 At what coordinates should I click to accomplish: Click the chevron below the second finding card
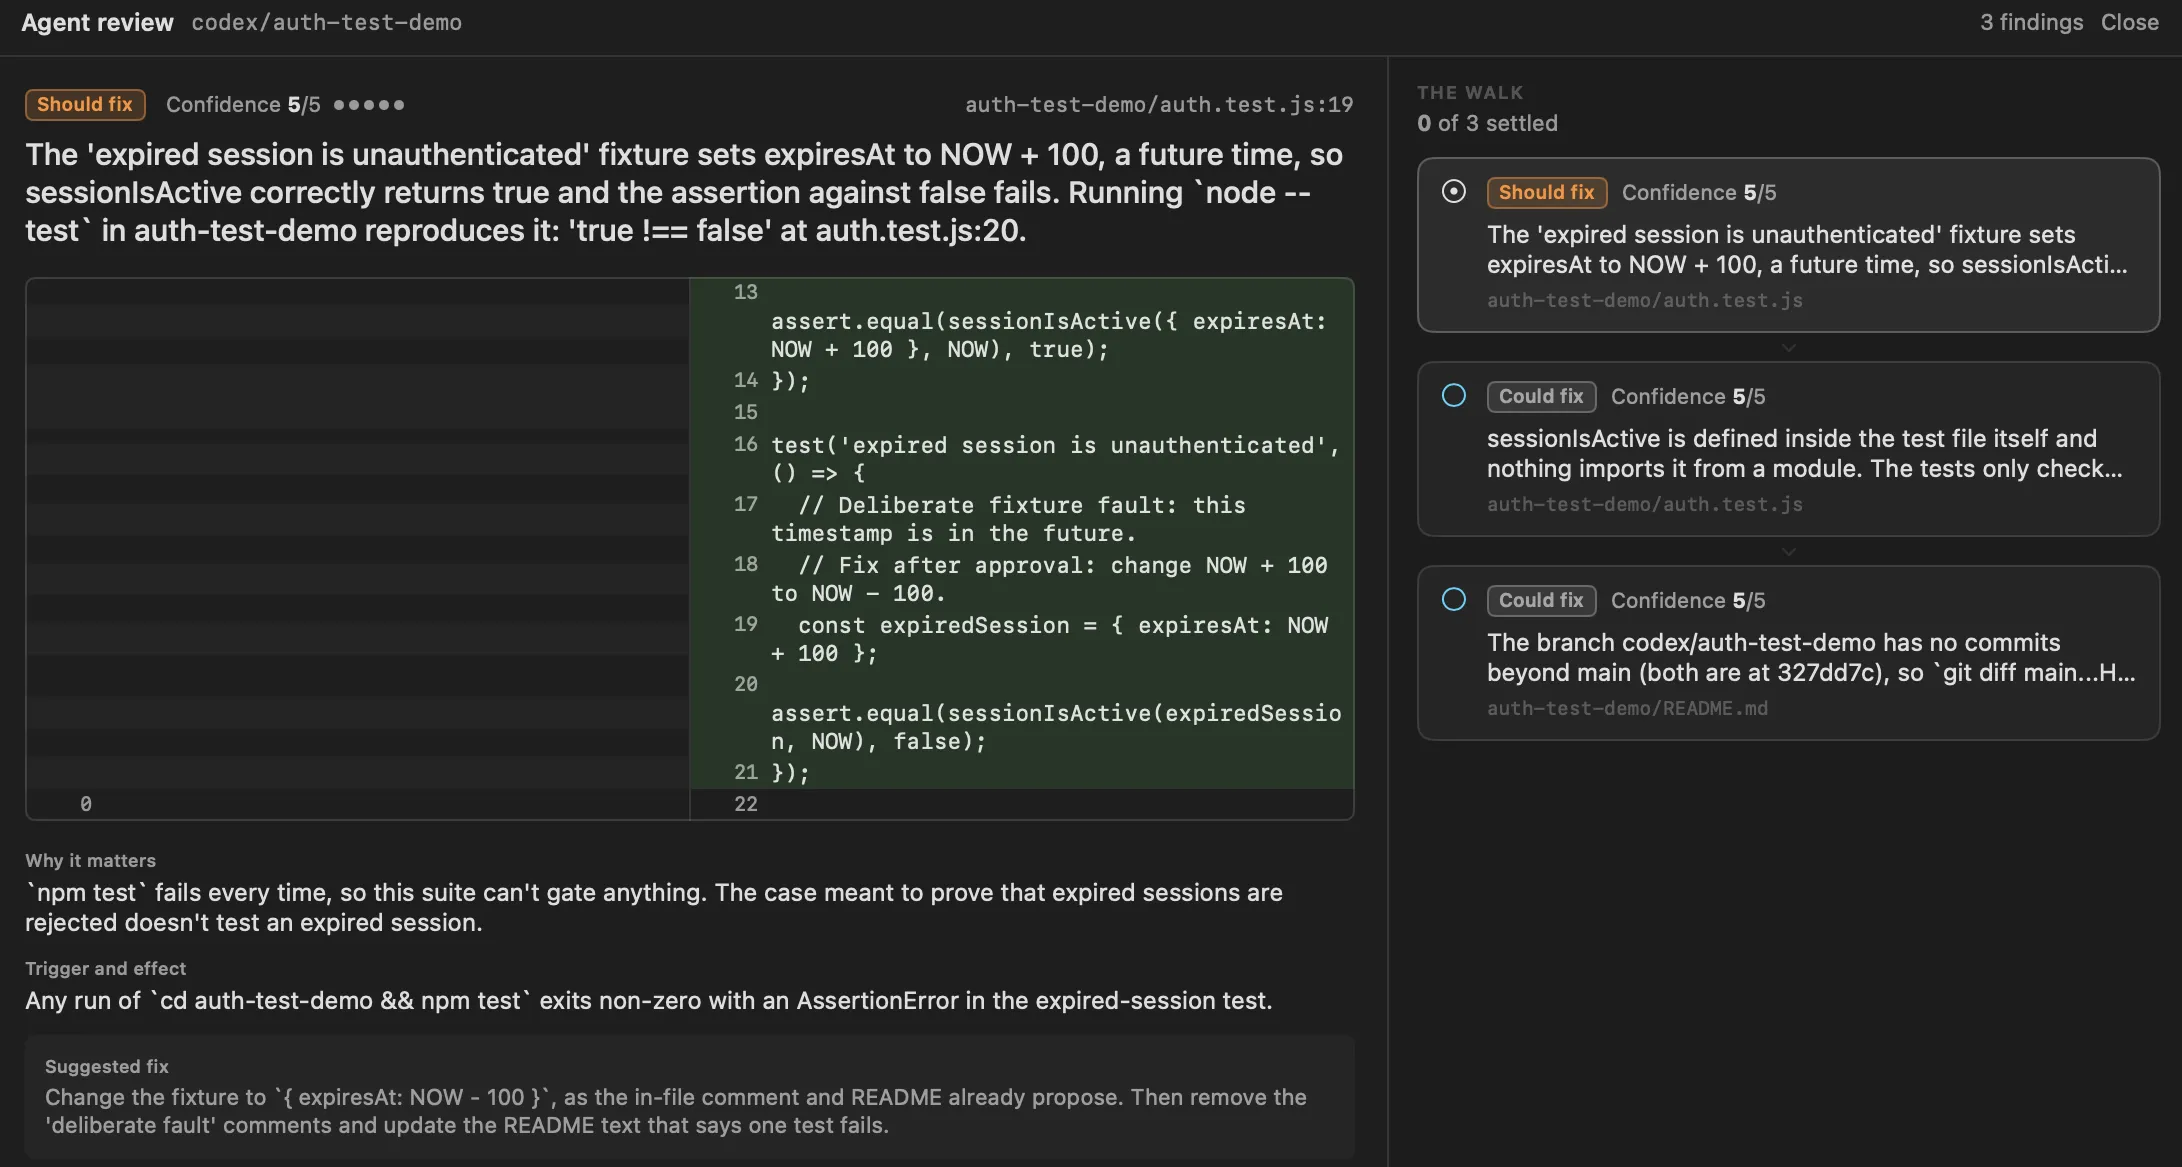tap(1788, 552)
